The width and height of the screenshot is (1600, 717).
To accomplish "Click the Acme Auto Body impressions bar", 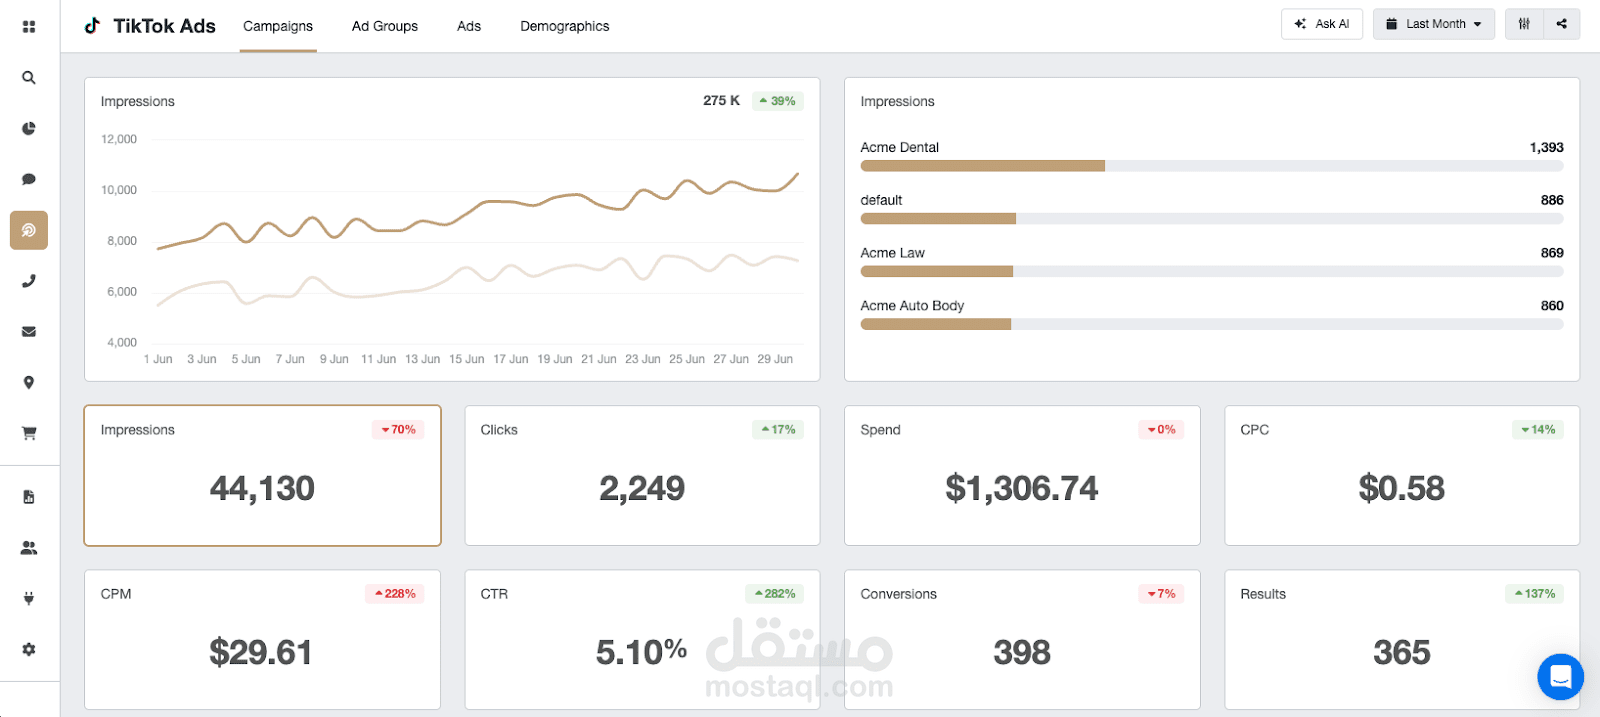I will pos(1212,324).
